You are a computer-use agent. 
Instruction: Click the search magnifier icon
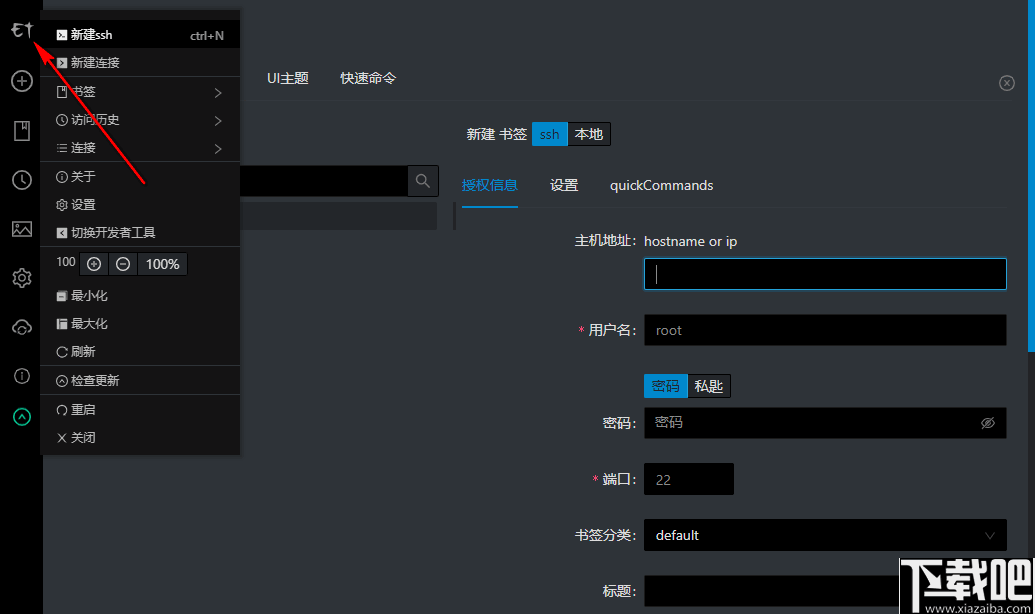422,181
